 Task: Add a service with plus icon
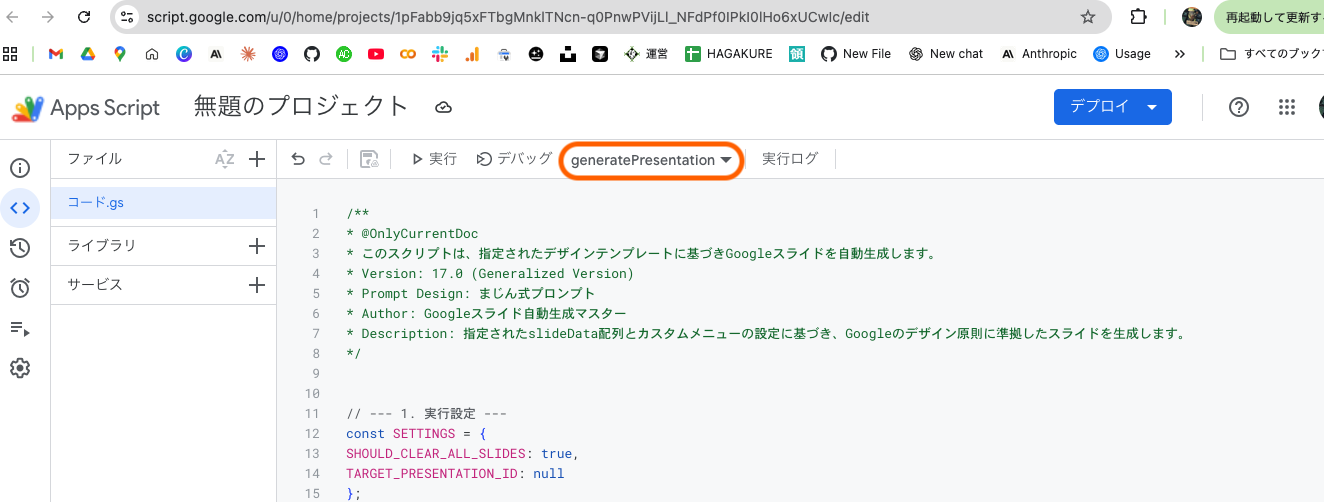pyautogui.click(x=256, y=285)
